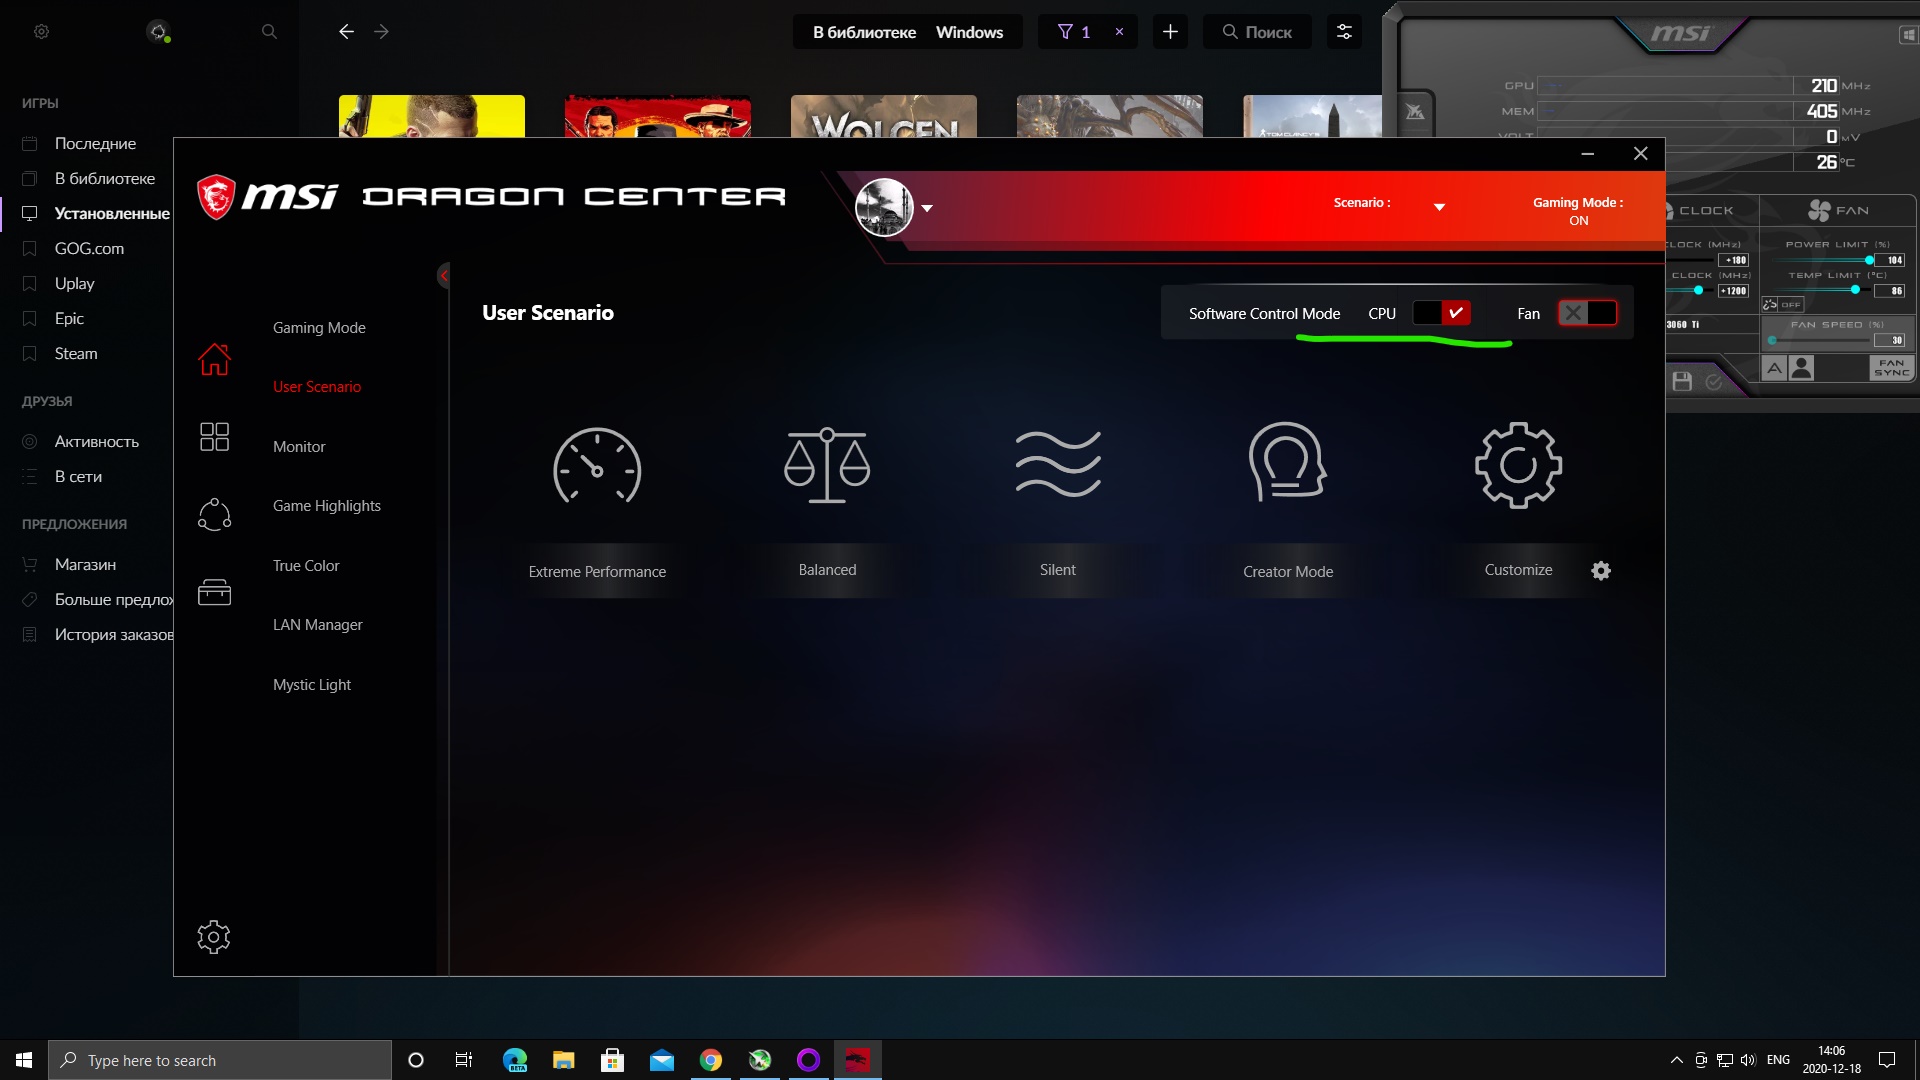Choose the Balanced scales icon
The width and height of the screenshot is (1920, 1080).
point(827,466)
